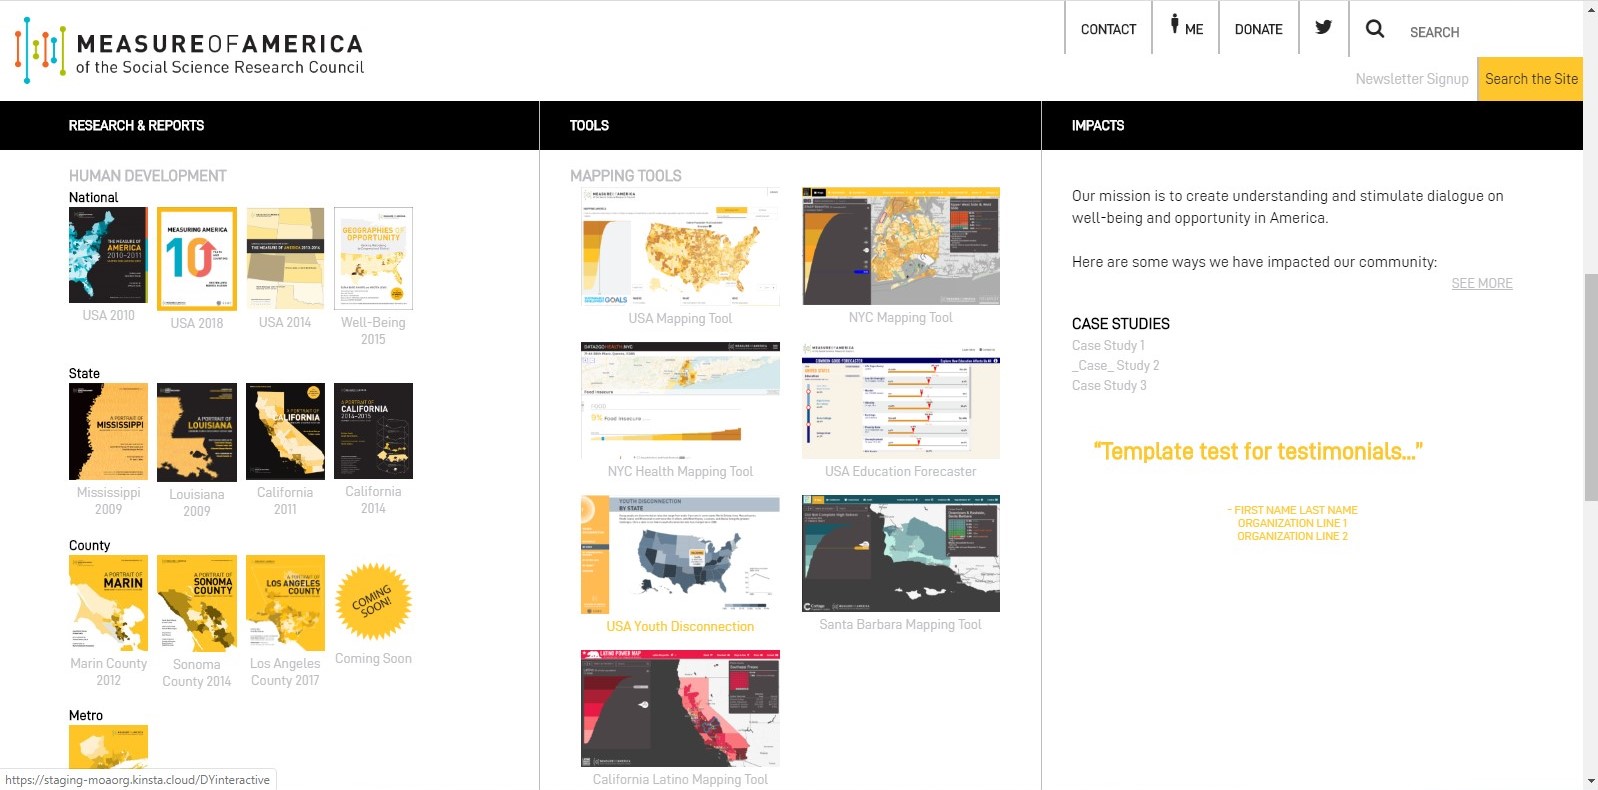
Task: Open the USA 2014 report cover
Action: [x=285, y=259]
